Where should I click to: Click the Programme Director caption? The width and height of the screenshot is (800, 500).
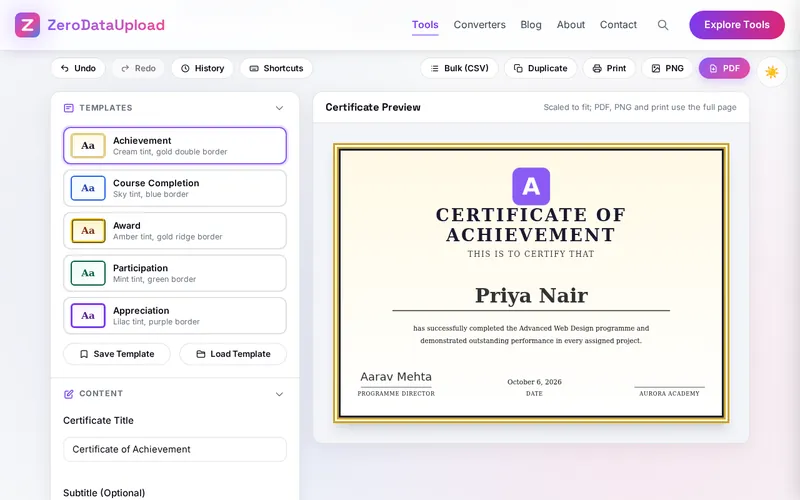coord(396,394)
